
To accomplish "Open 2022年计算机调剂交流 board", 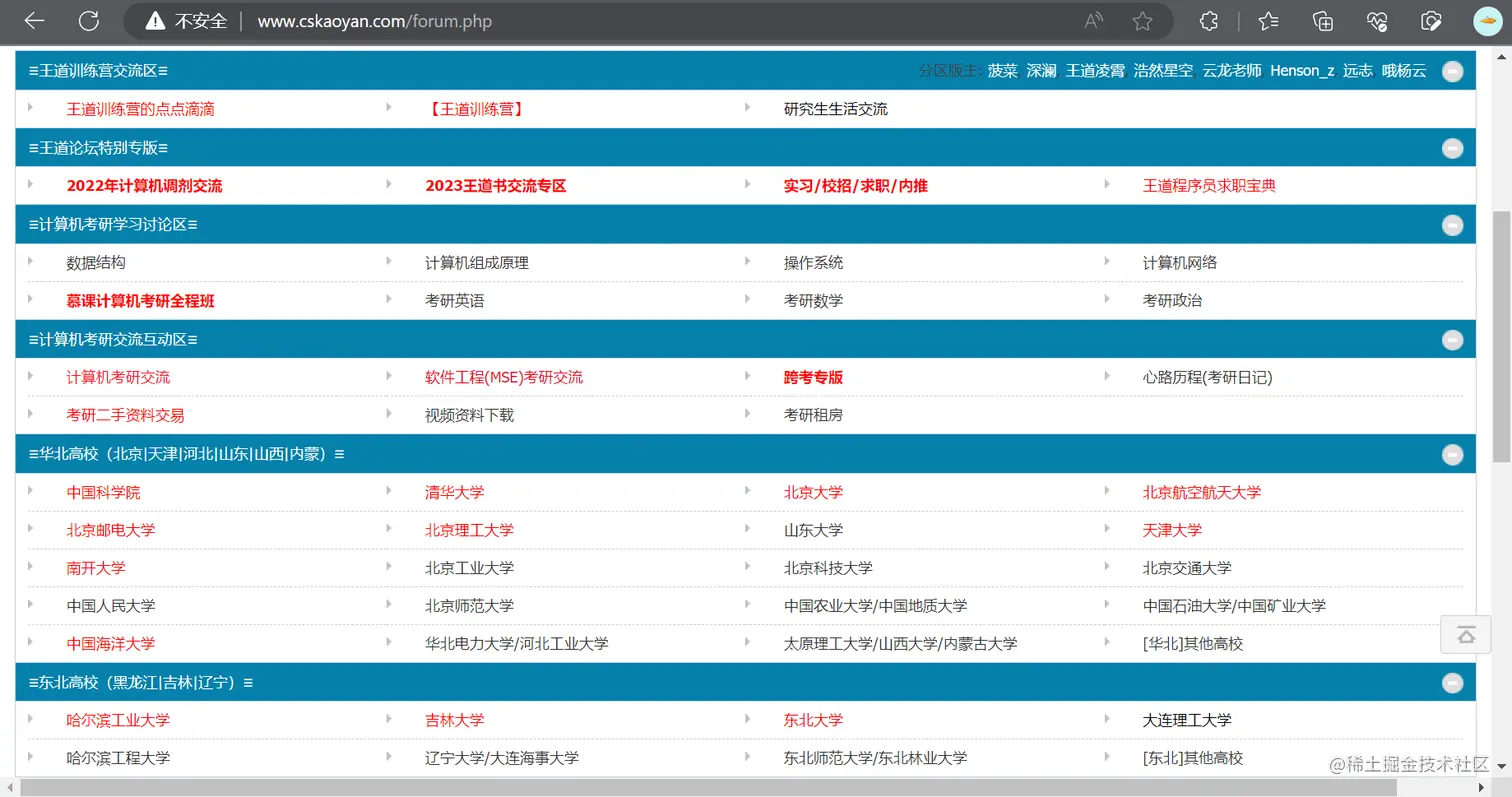I will tap(144, 186).
